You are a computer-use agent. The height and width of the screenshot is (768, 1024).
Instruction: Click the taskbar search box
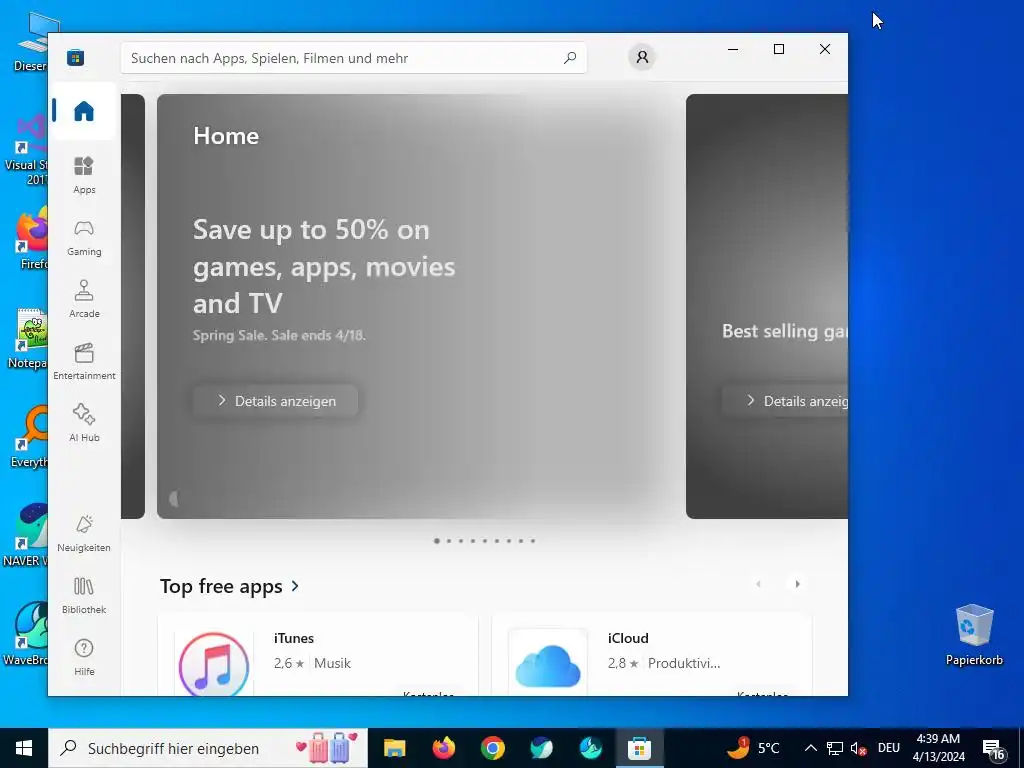[208, 748]
